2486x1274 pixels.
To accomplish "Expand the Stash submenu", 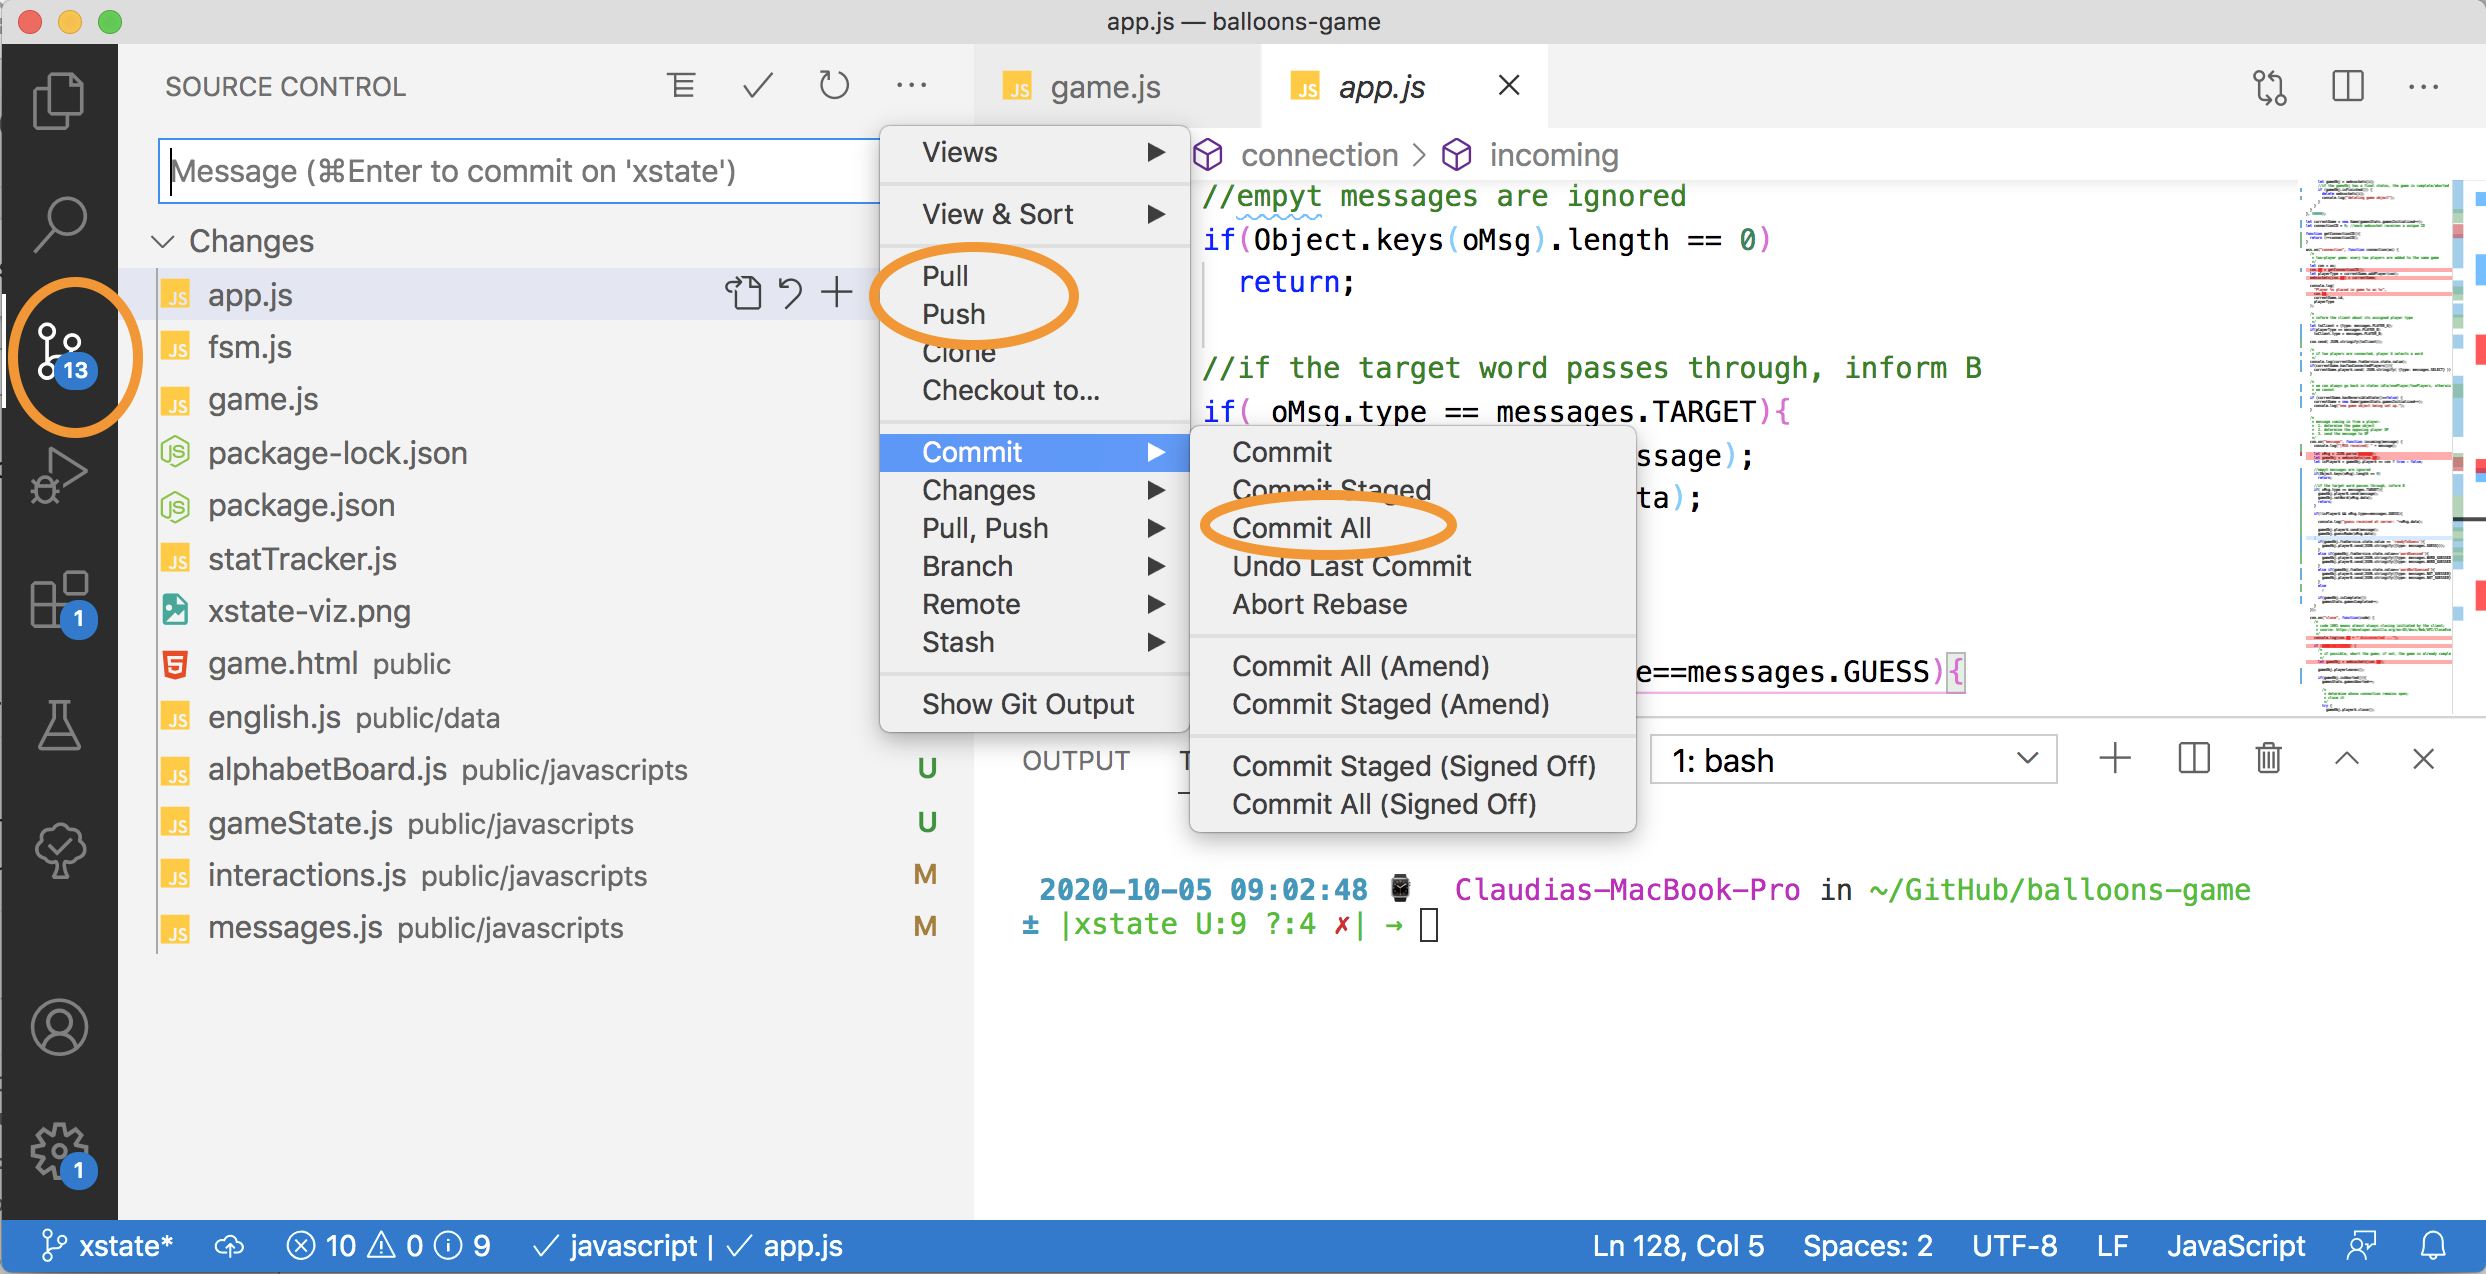I will point(1035,642).
